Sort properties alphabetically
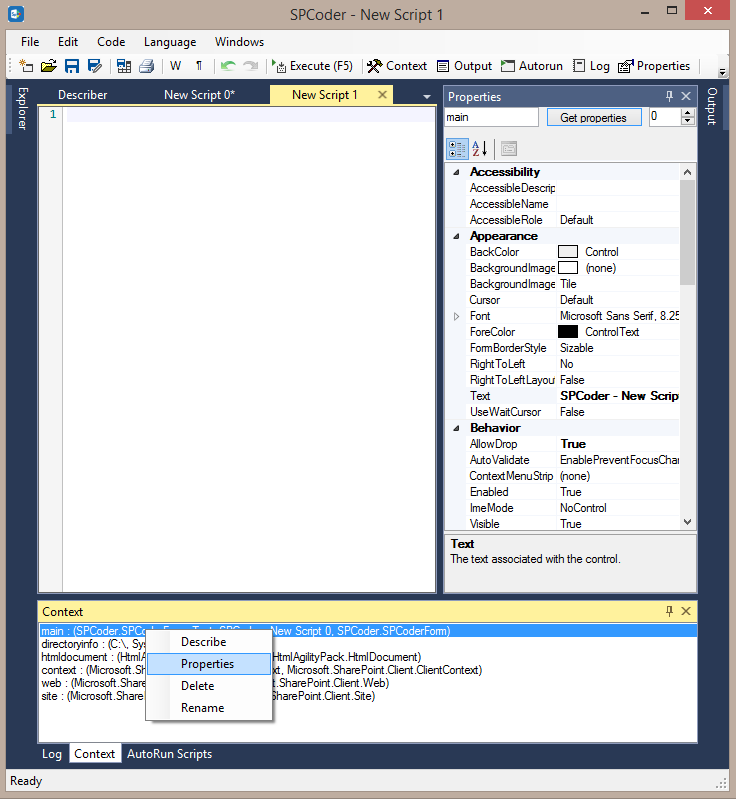 click(x=480, y=149)
